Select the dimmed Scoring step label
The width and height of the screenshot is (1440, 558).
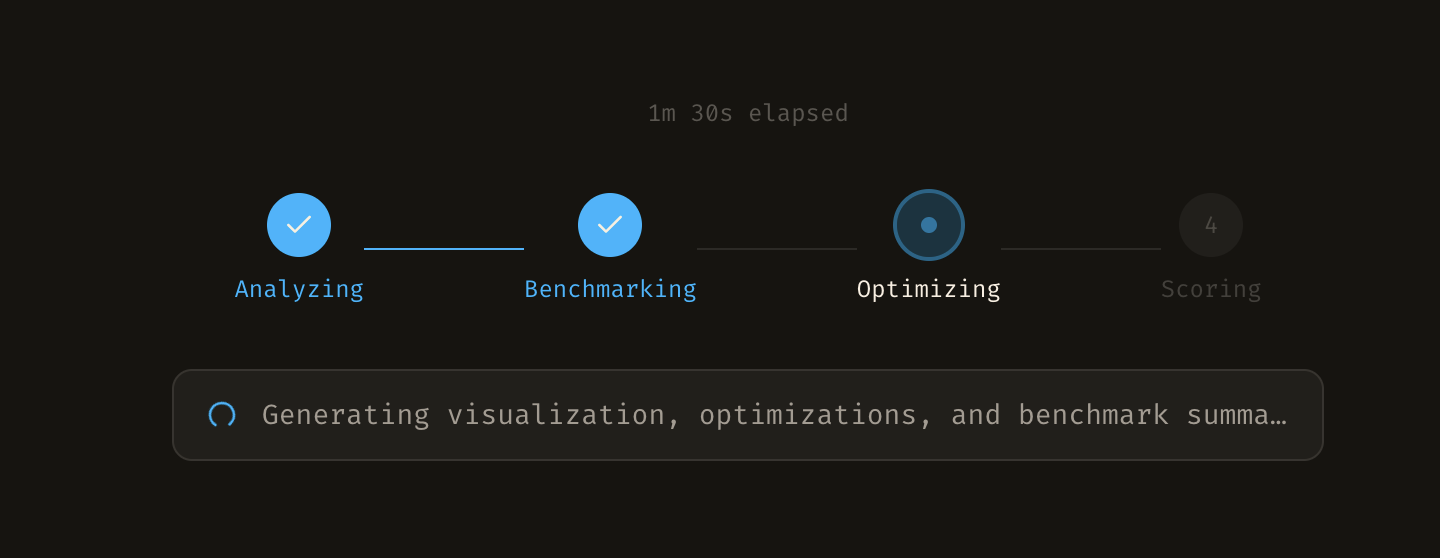1211,289
